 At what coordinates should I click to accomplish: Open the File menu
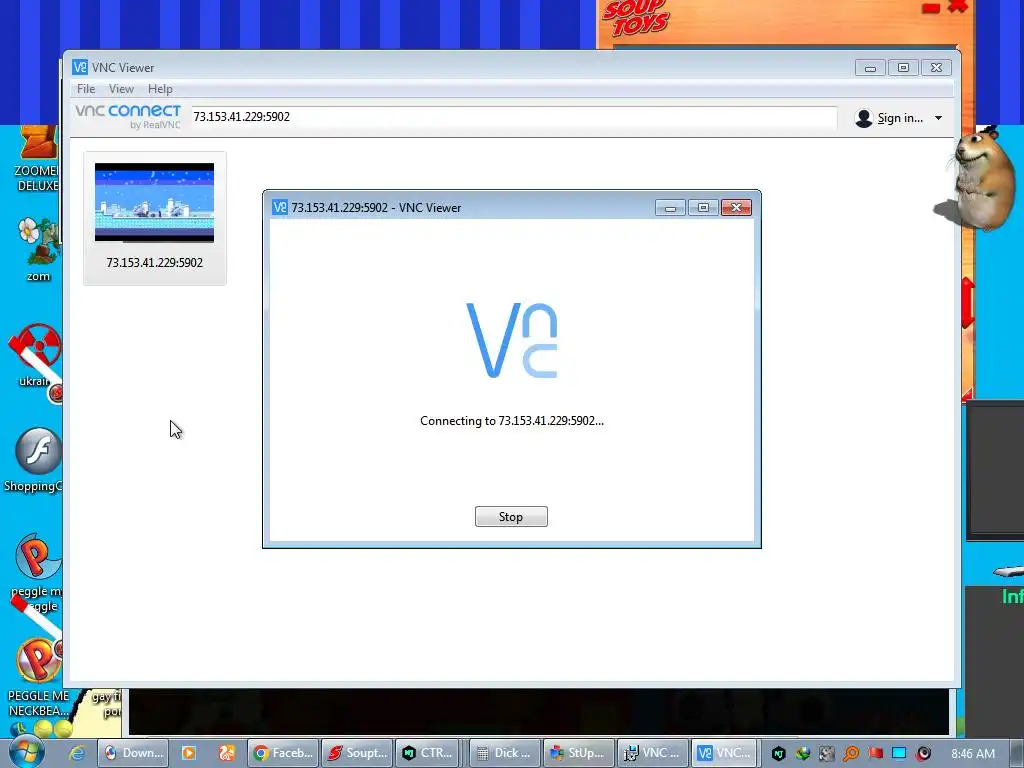86,89
